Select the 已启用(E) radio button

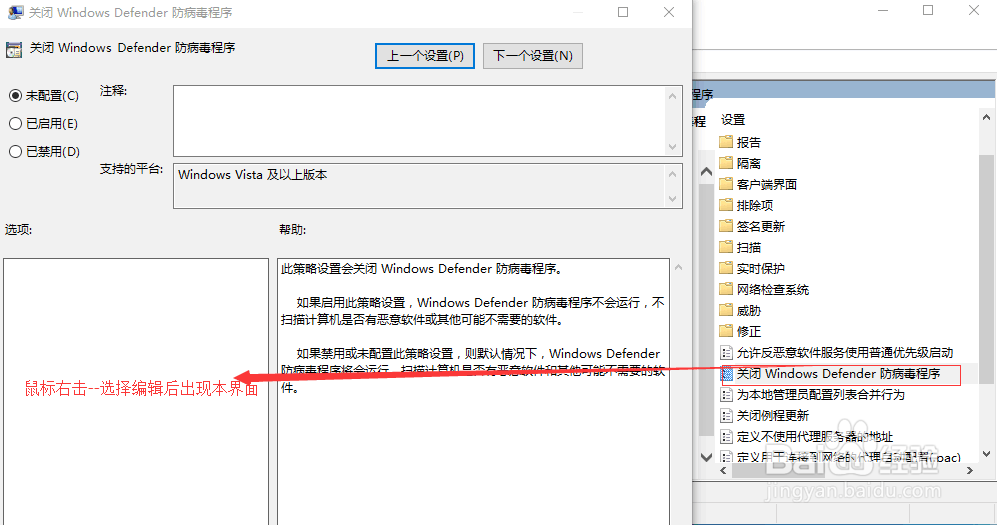click(15, 124)
